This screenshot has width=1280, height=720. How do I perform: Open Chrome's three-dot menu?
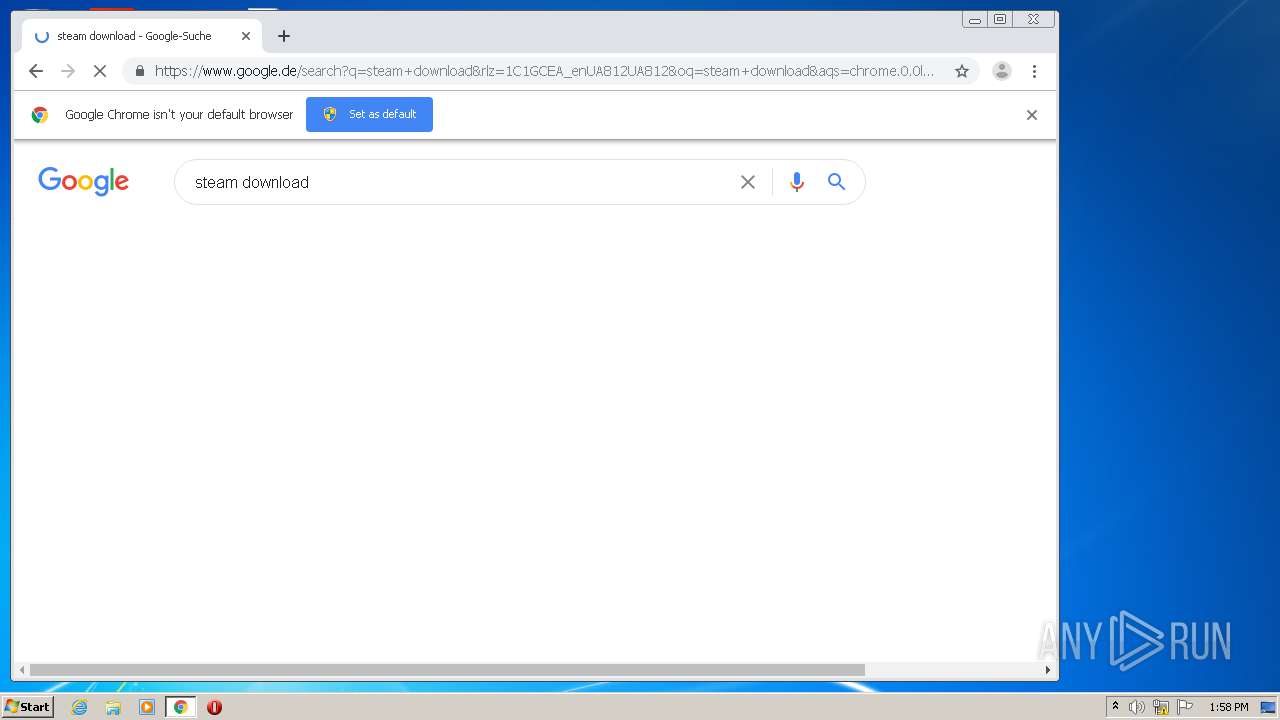tap(1034, 71)
